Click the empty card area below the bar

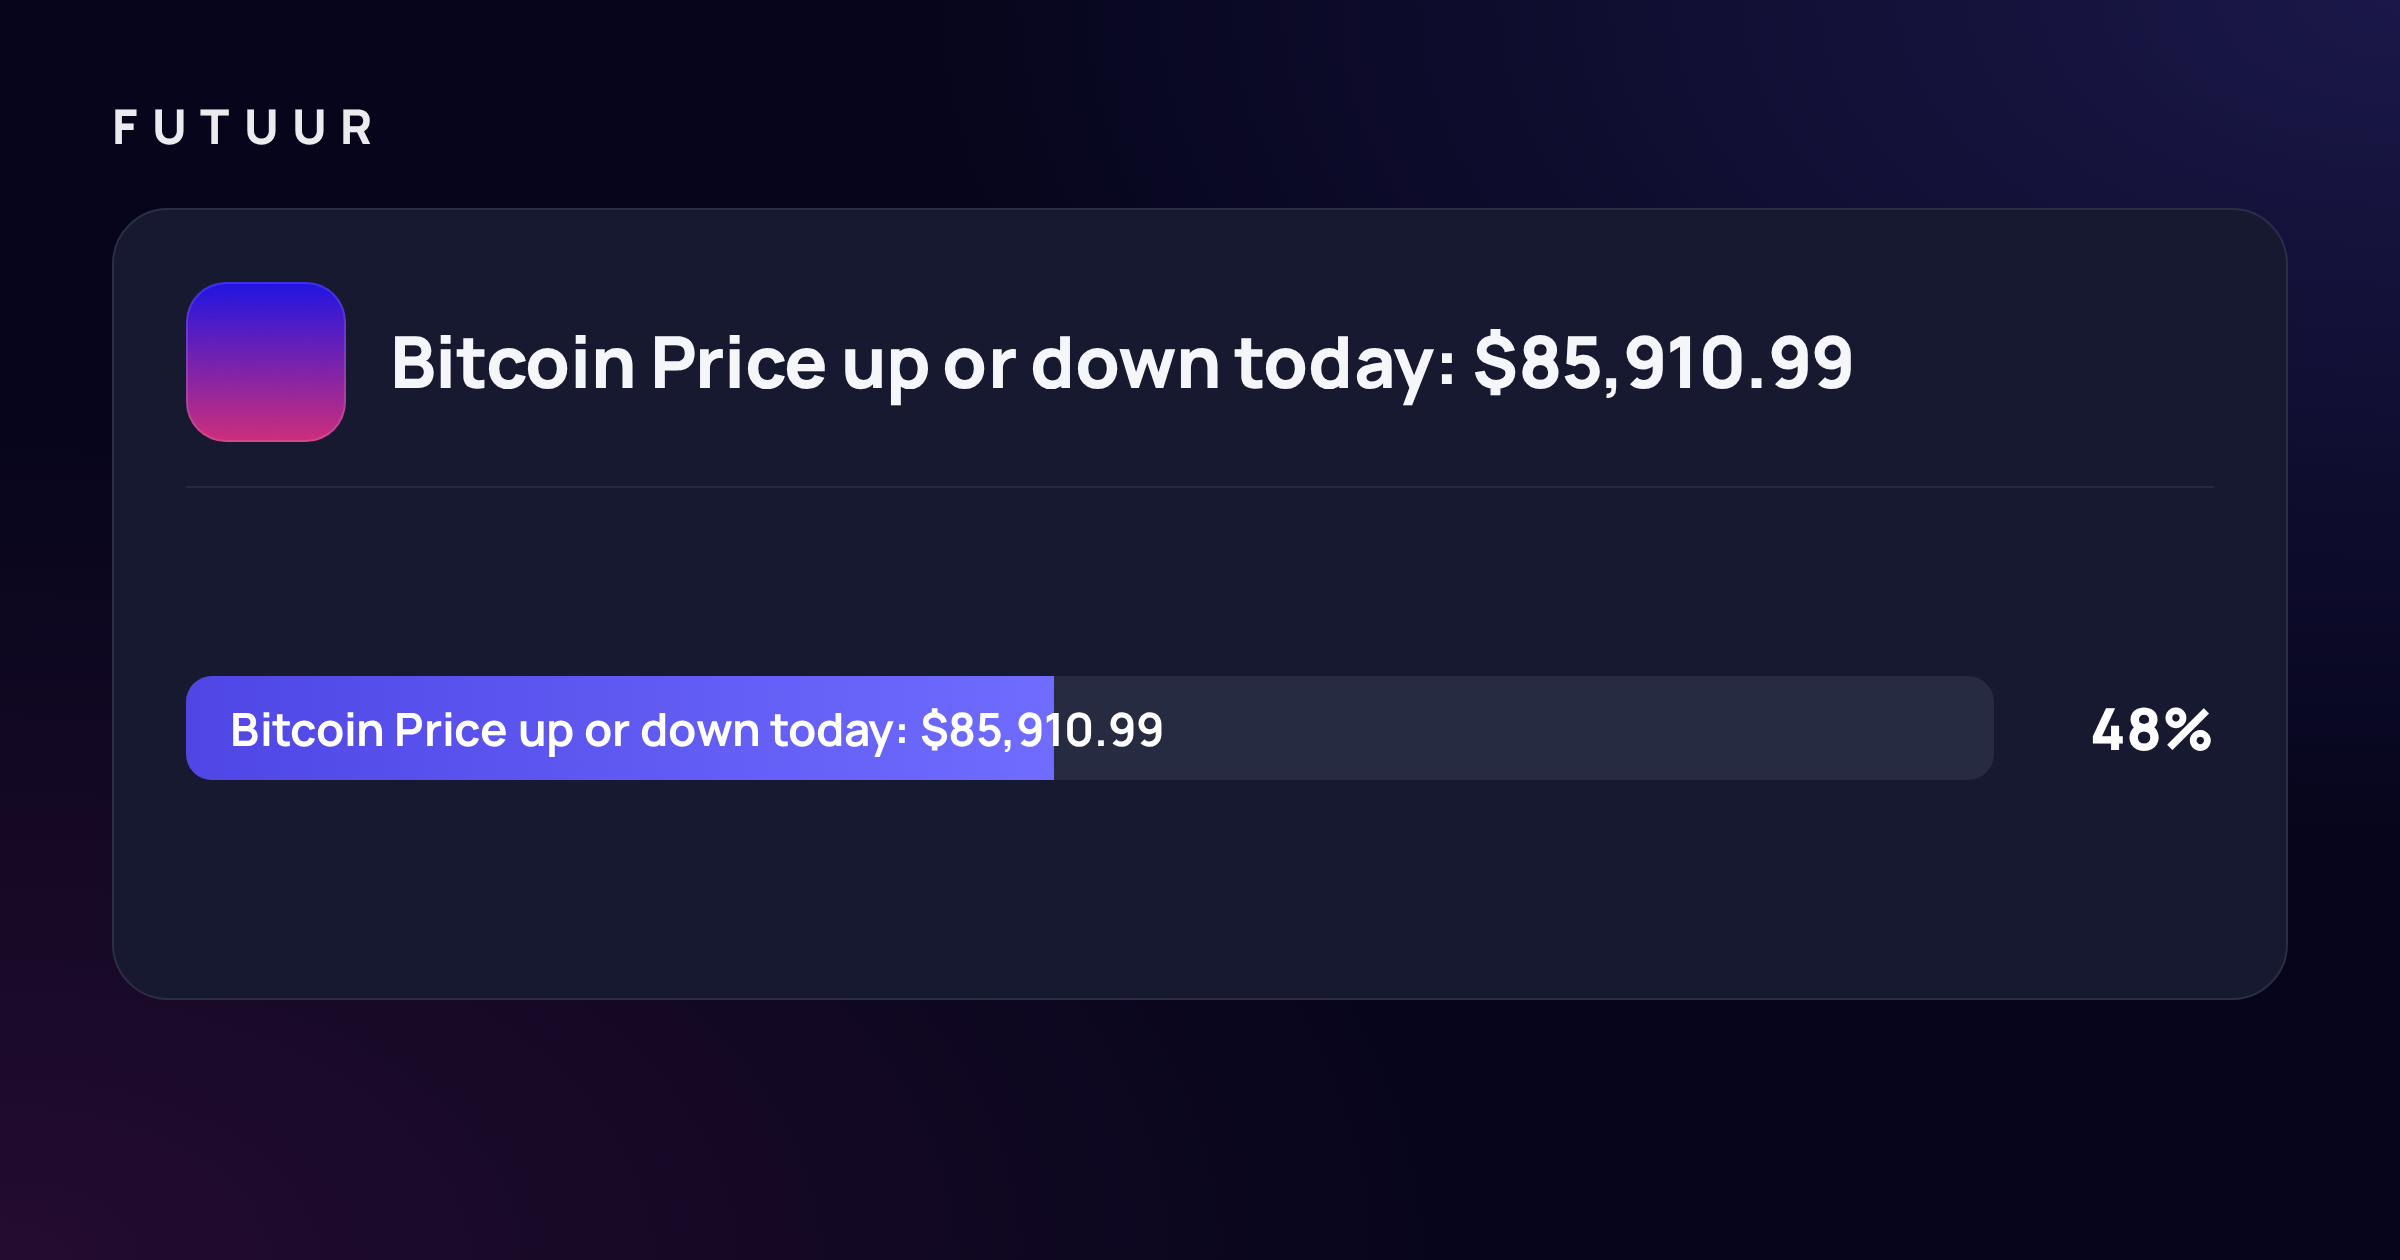point(1200,890)
